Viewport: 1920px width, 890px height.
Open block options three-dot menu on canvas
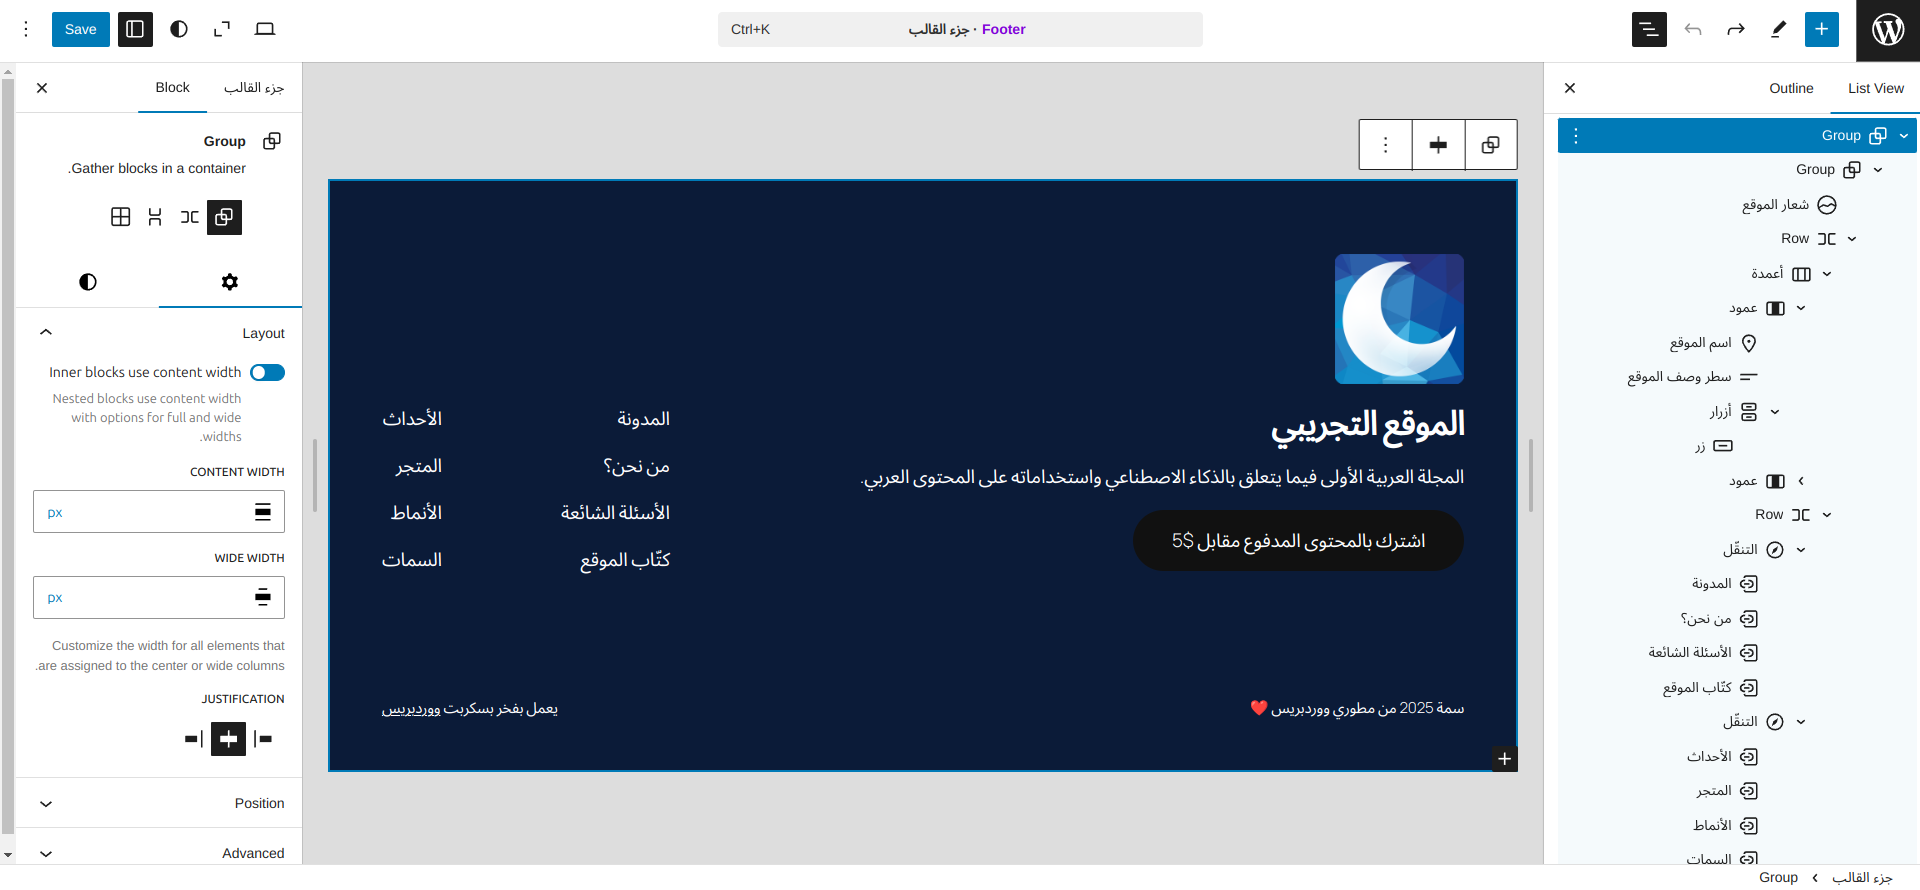click(1385, 145)
